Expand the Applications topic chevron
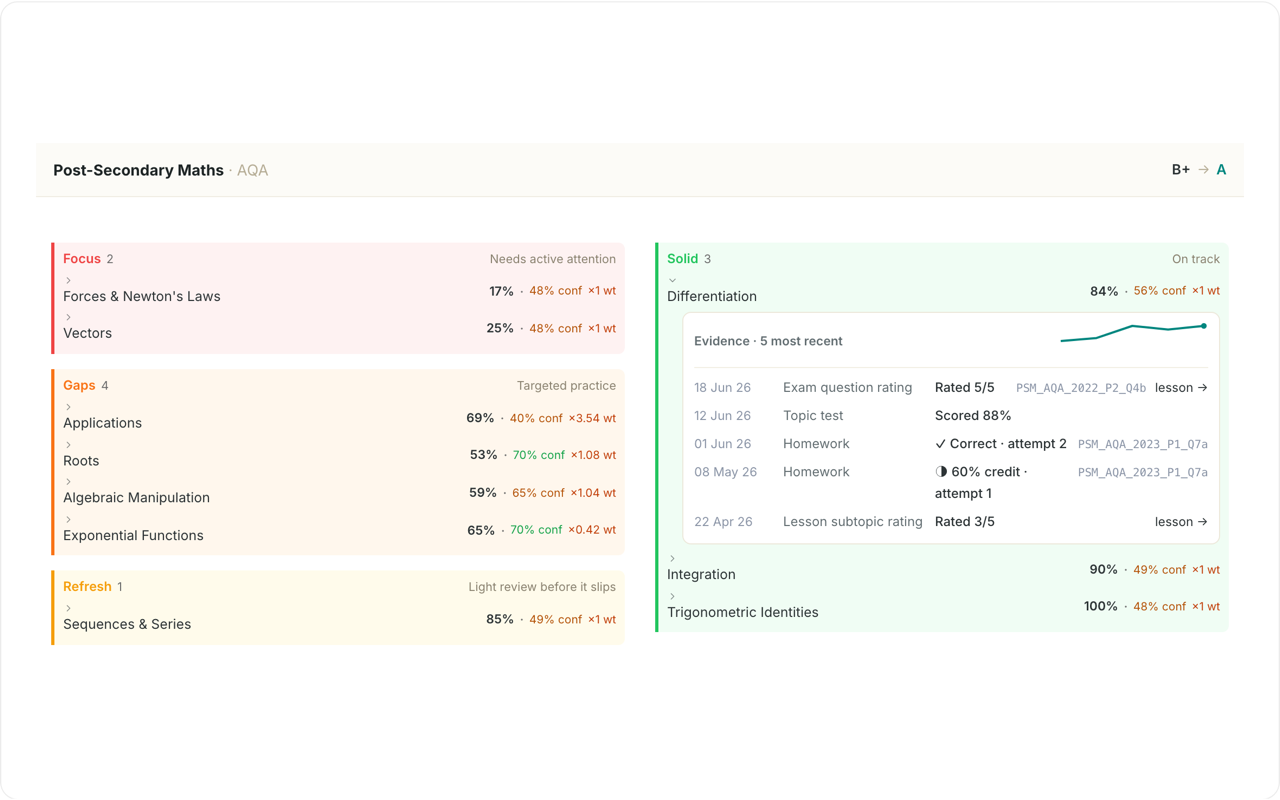This screenshot has height=800, width=1280. click(x=68, y=408)
